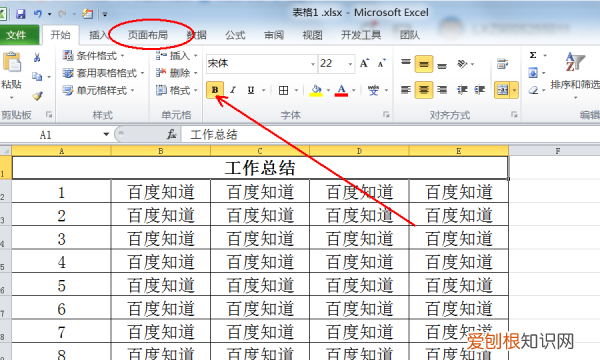Click the Decrease Font Size icon
Image resolution: width=600 pixels, height=360 pixels.
(x=382, y=63)
